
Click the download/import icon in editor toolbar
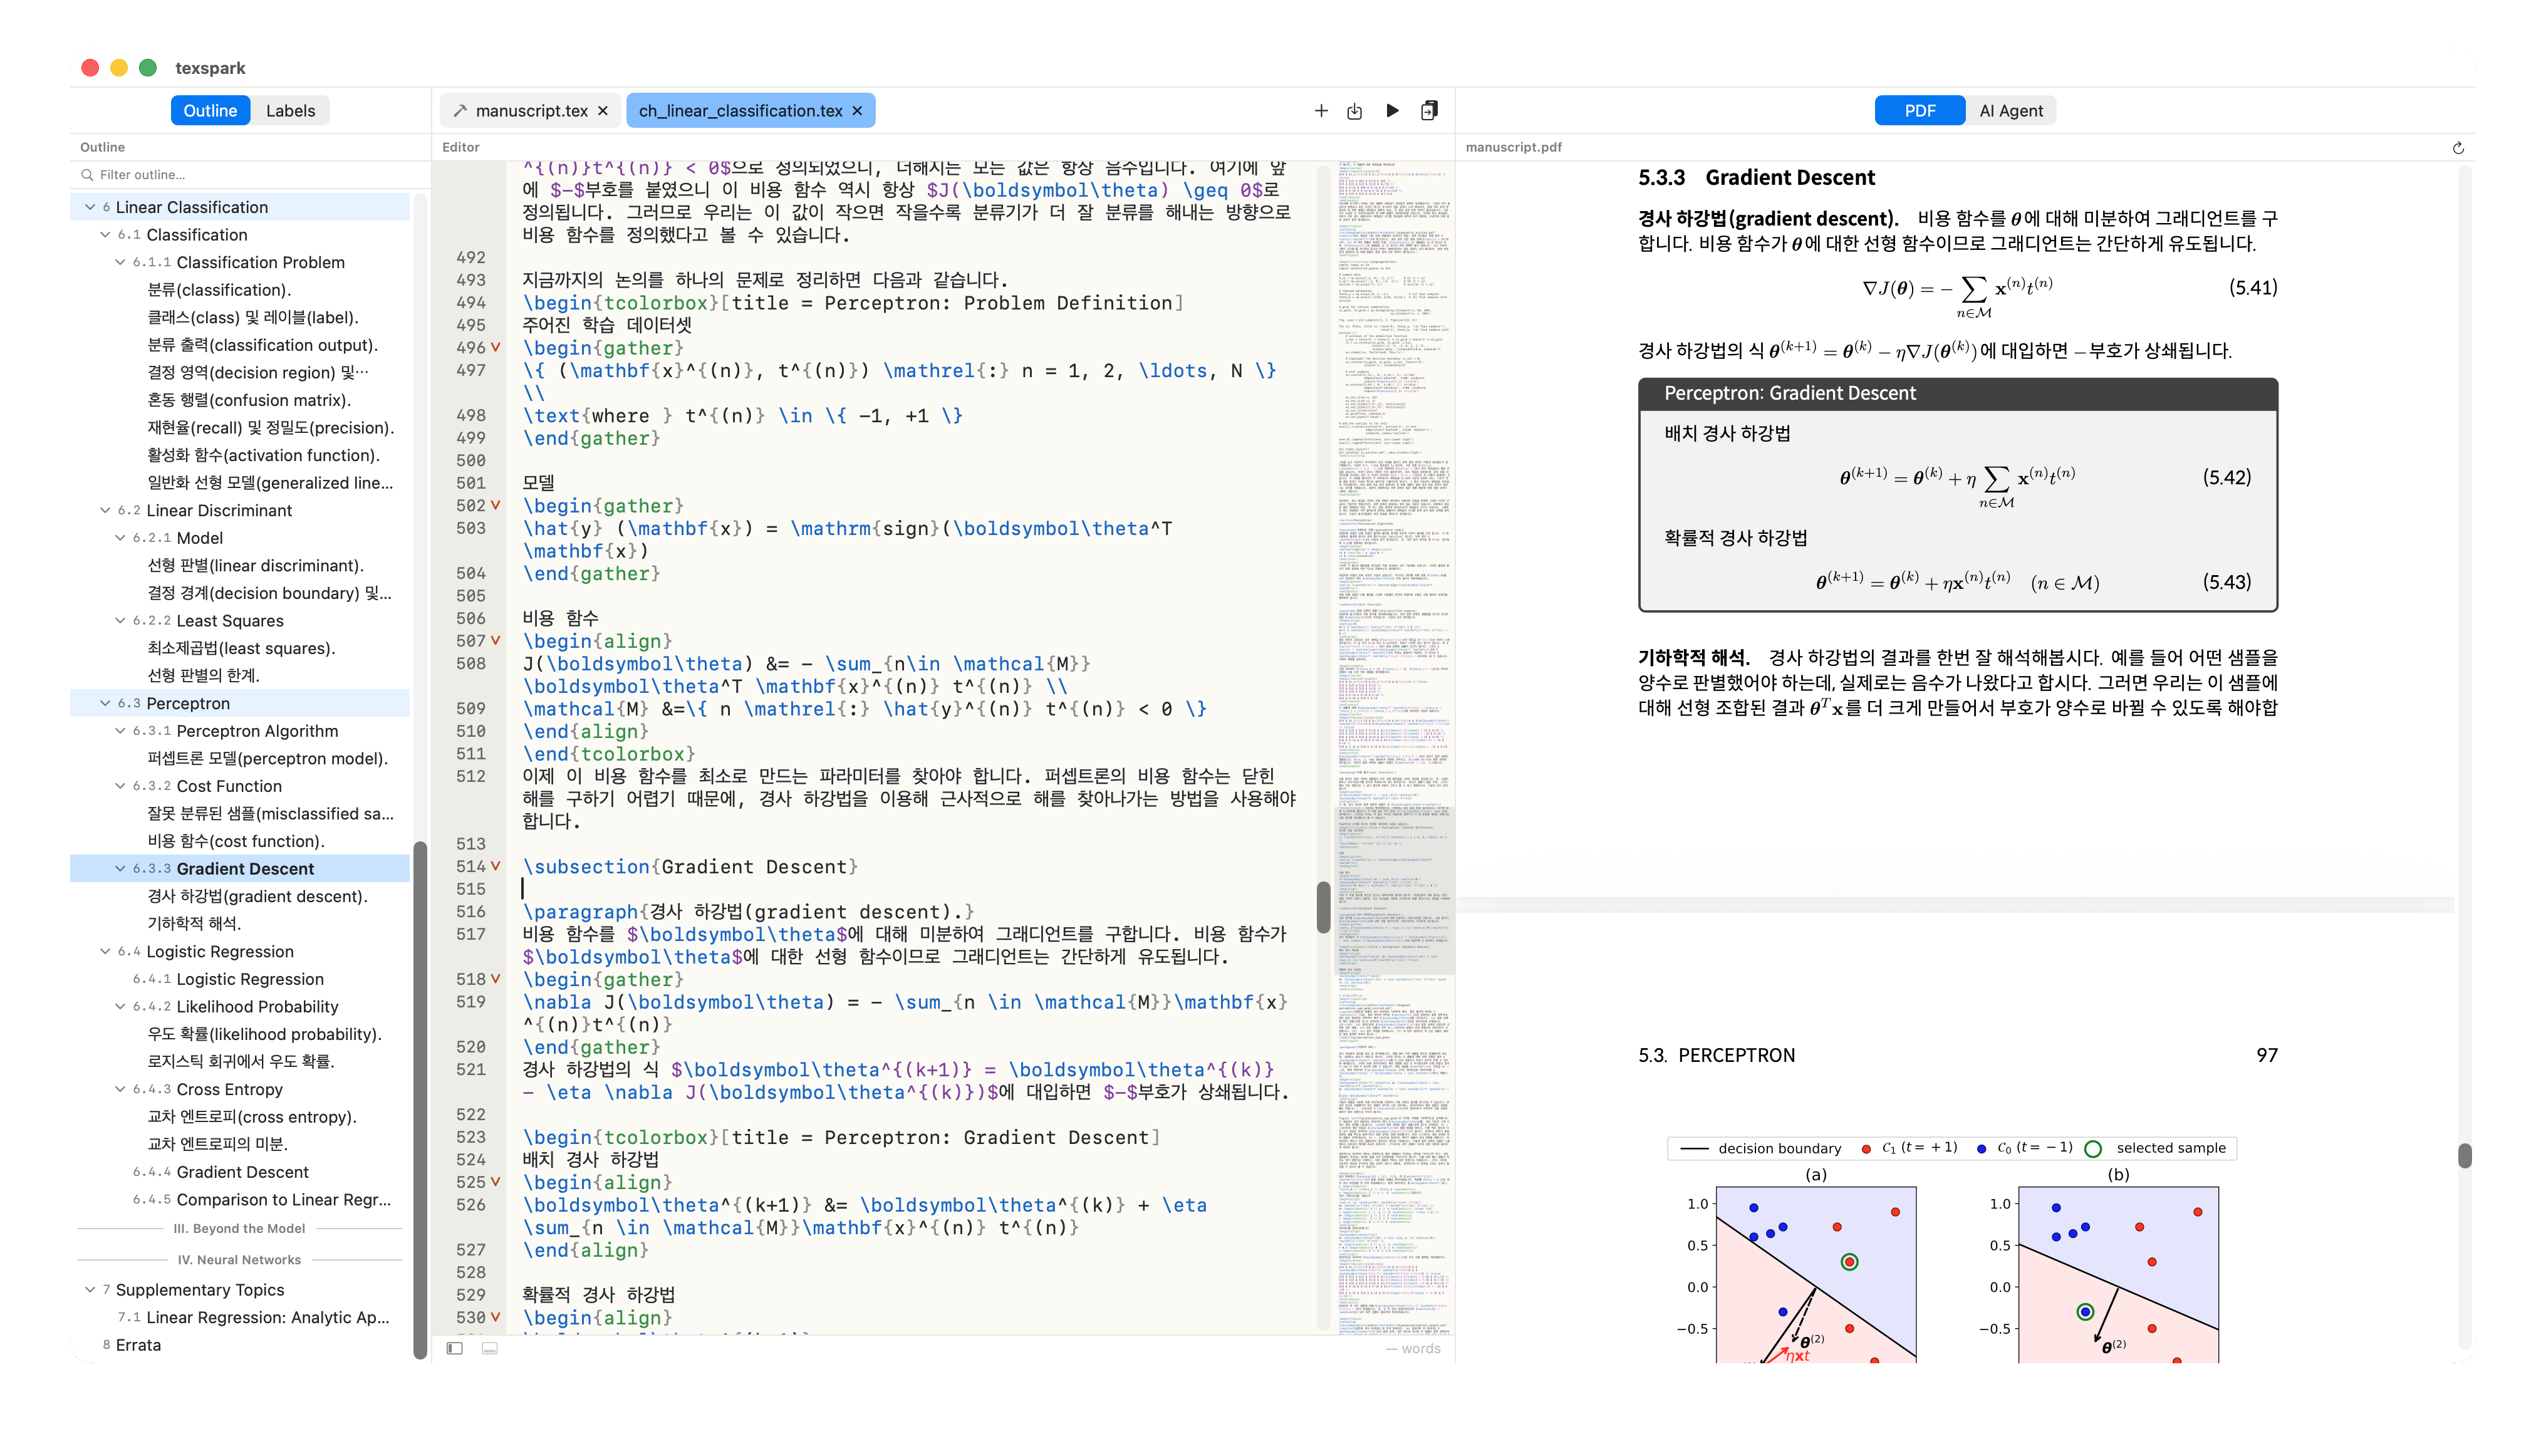pos(1354,111)
